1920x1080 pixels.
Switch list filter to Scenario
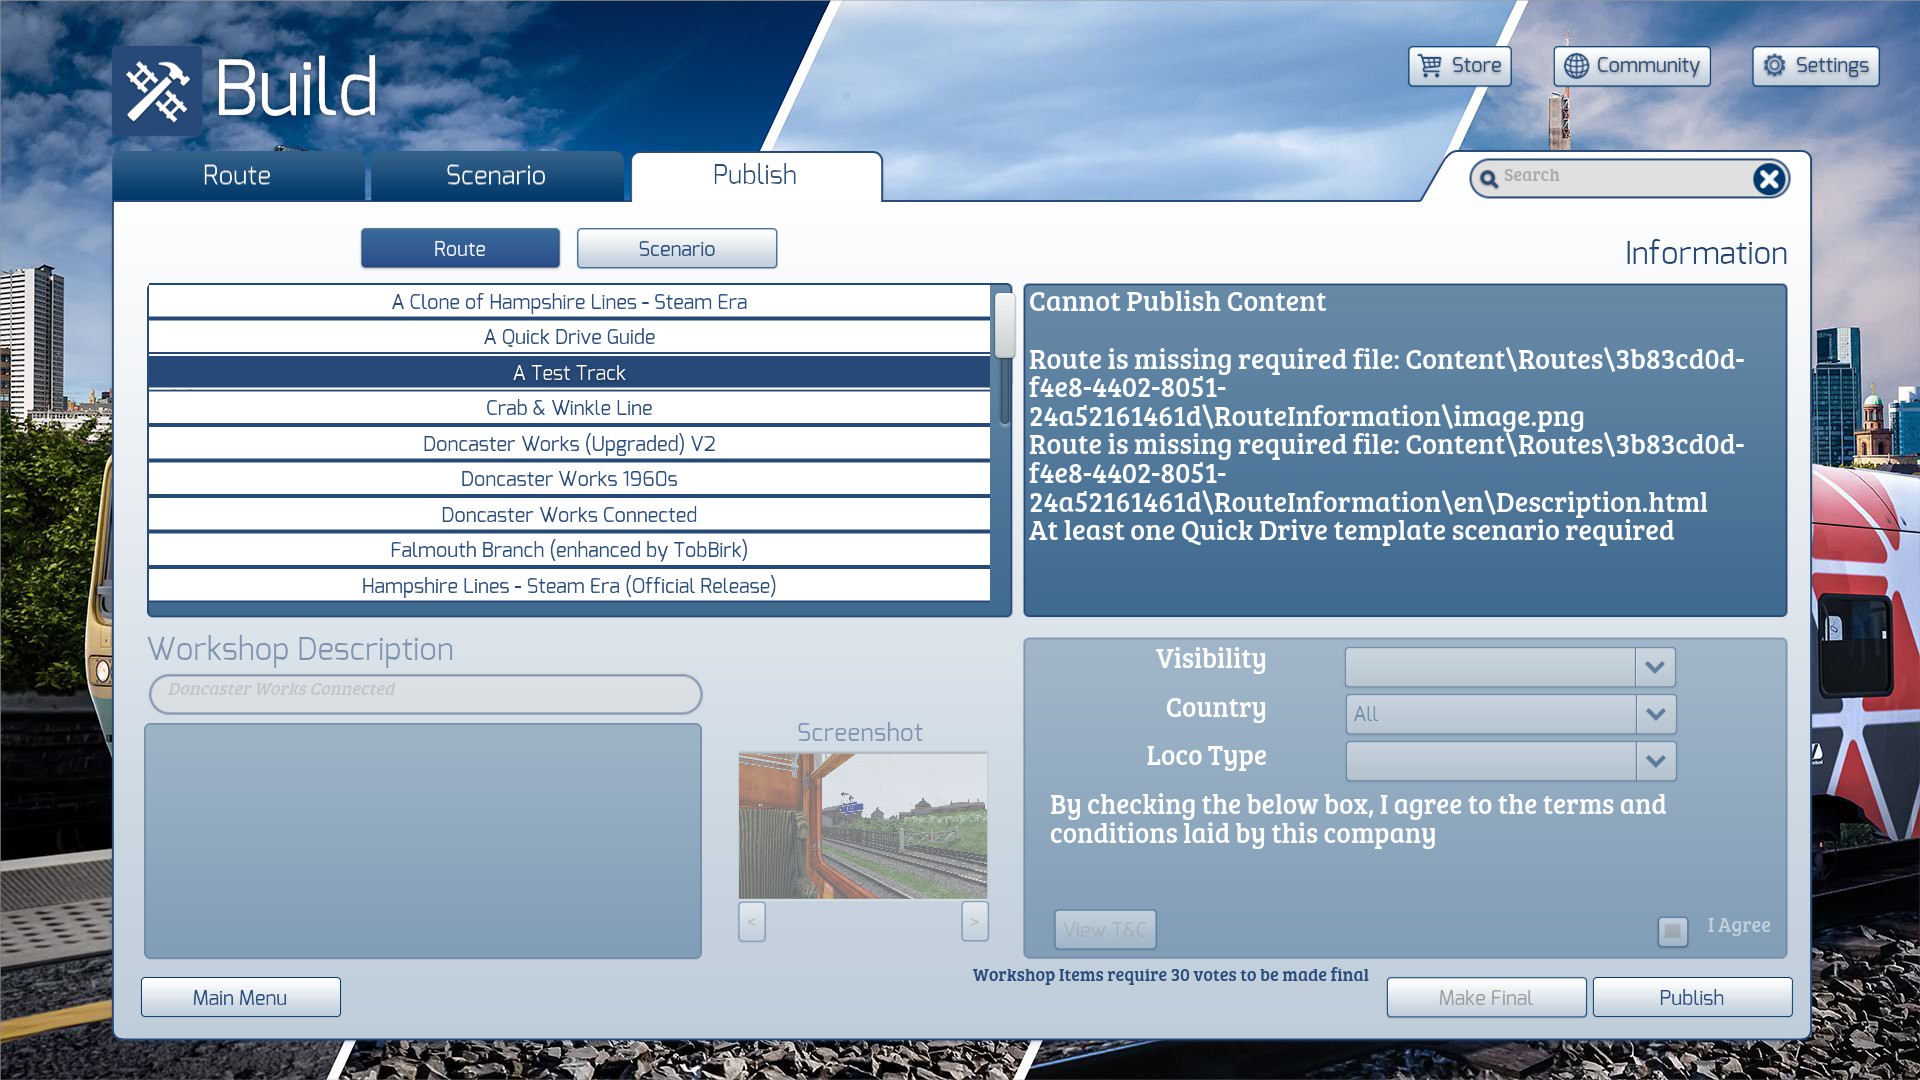(x=677, y=249)
